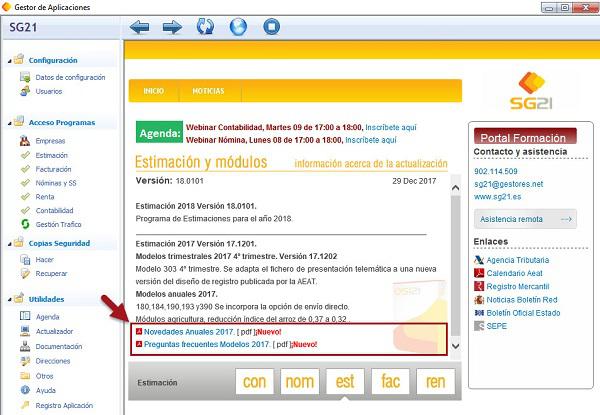The image size is (600, 415).
Task: Click the globe home icon
Action: pos(239,27)
